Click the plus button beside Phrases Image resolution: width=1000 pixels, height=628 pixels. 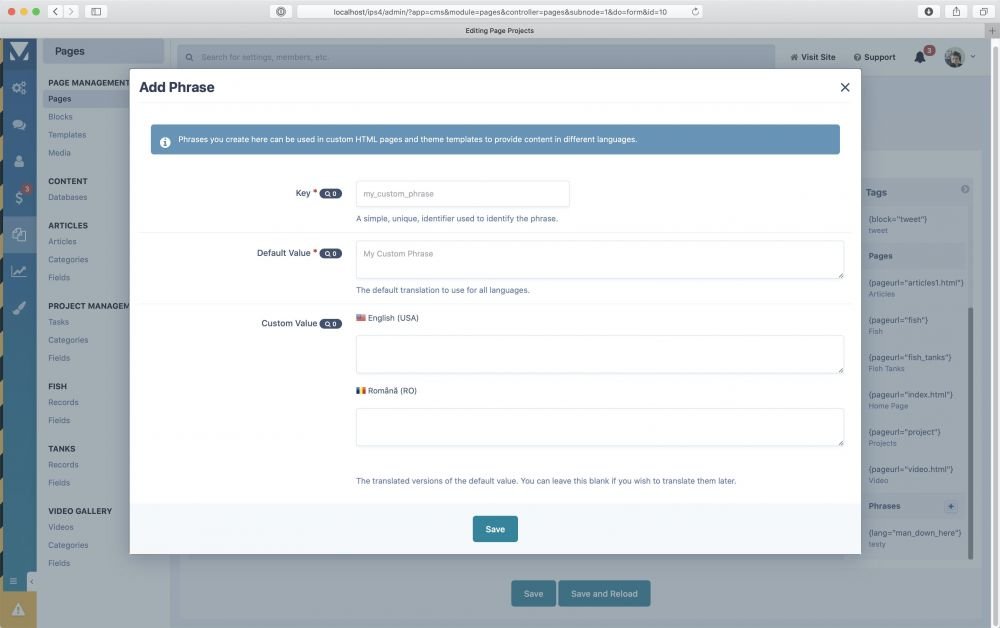(x=951, y=506)
